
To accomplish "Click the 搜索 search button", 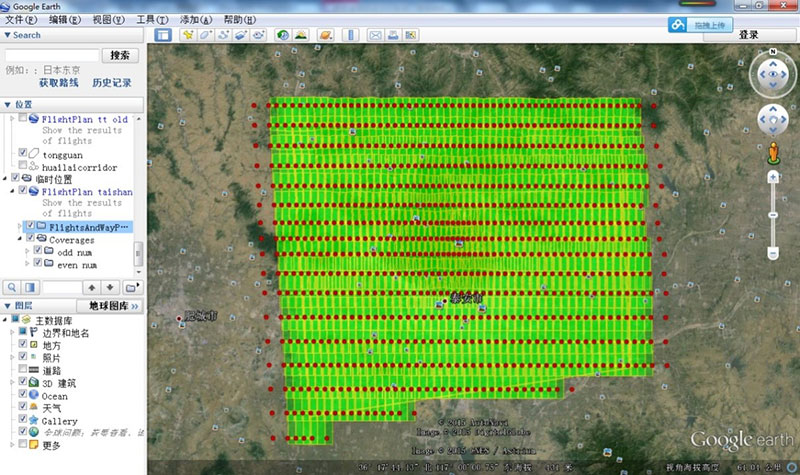I will coord(120,55).
